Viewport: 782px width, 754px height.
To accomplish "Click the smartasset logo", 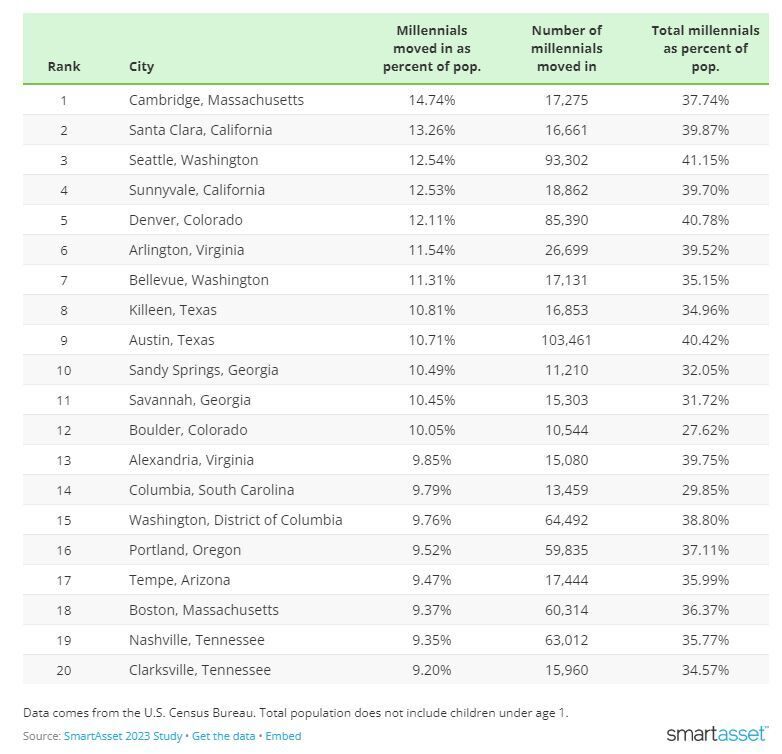I will point(716,734).
